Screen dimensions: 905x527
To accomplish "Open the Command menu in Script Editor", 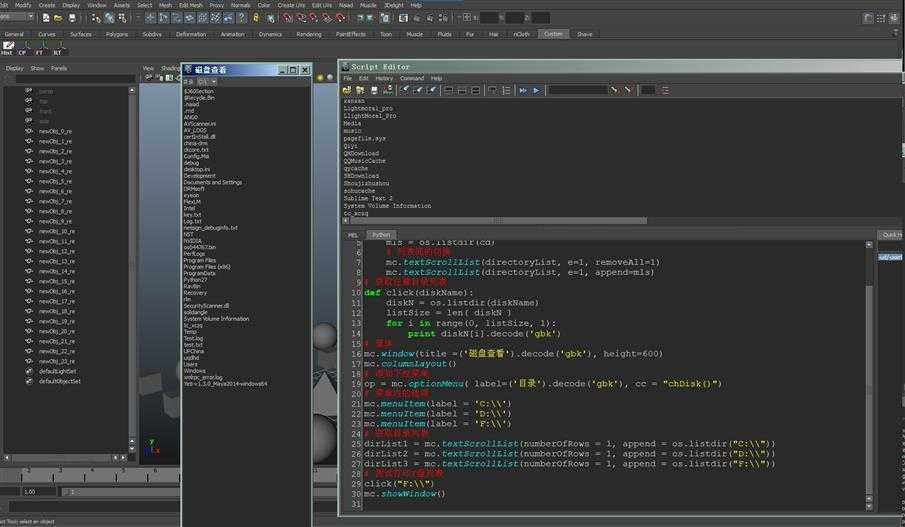I will [412, 78].
